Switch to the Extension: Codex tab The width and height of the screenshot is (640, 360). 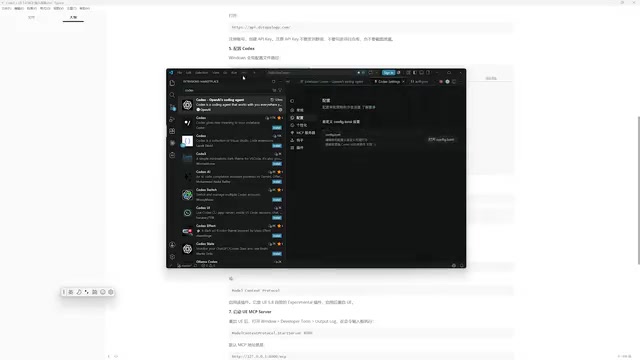[x=331, y=82]
